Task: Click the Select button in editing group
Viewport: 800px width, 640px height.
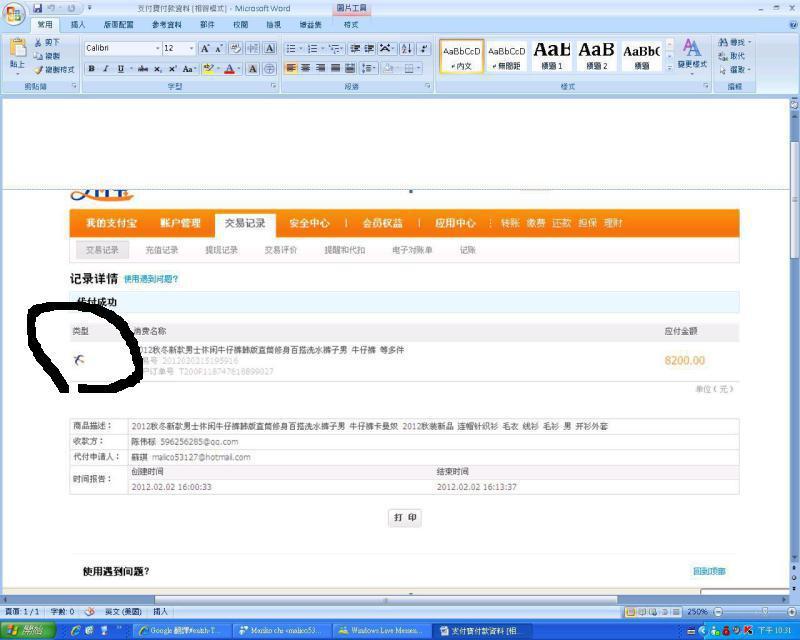Action: [x=734, y=69]
